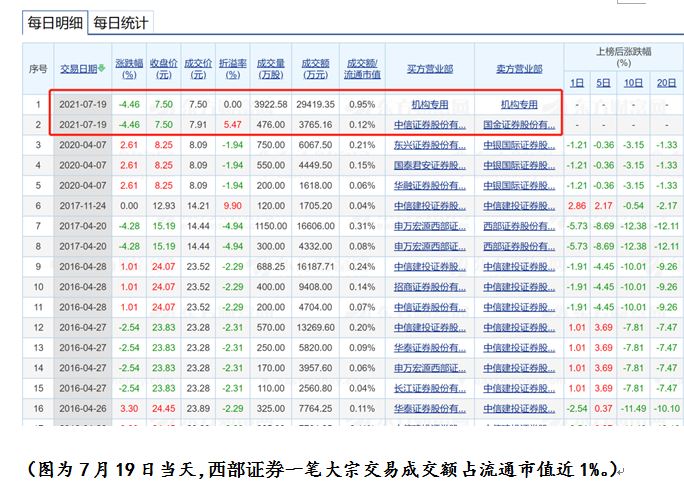Open buyer 中信证券股份有... in row 11
The image size is (684, 482).
coord(430,307)
